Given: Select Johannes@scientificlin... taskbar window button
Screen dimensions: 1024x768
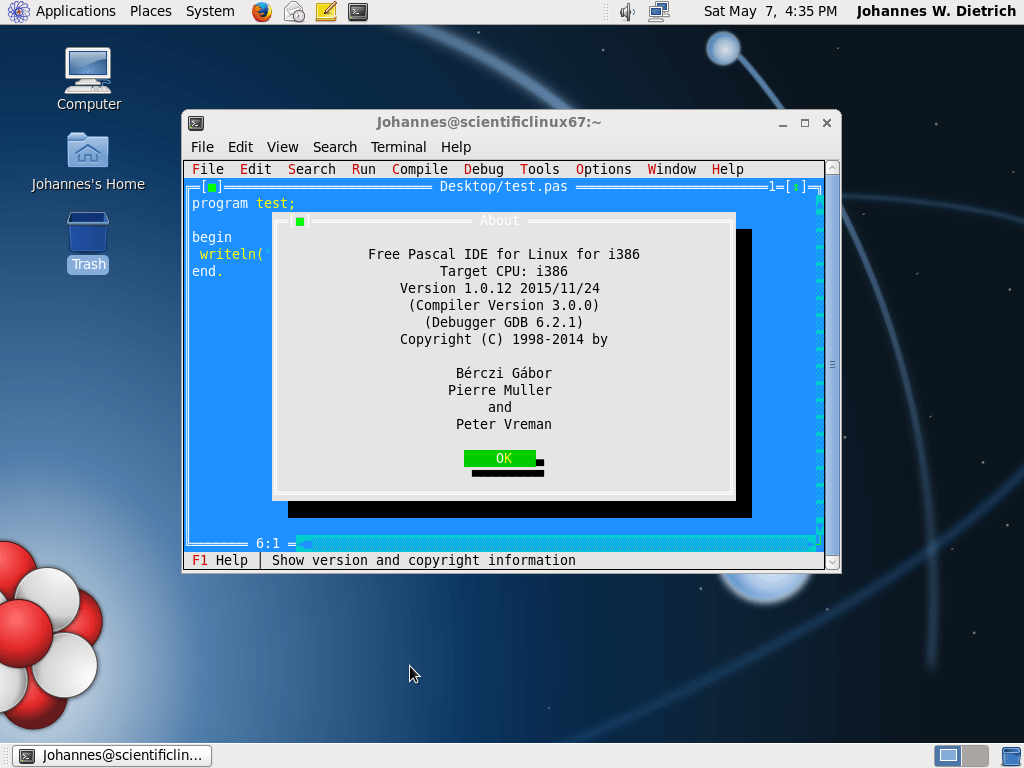Looking at the screenshot, I should click(x=112, y=755).
